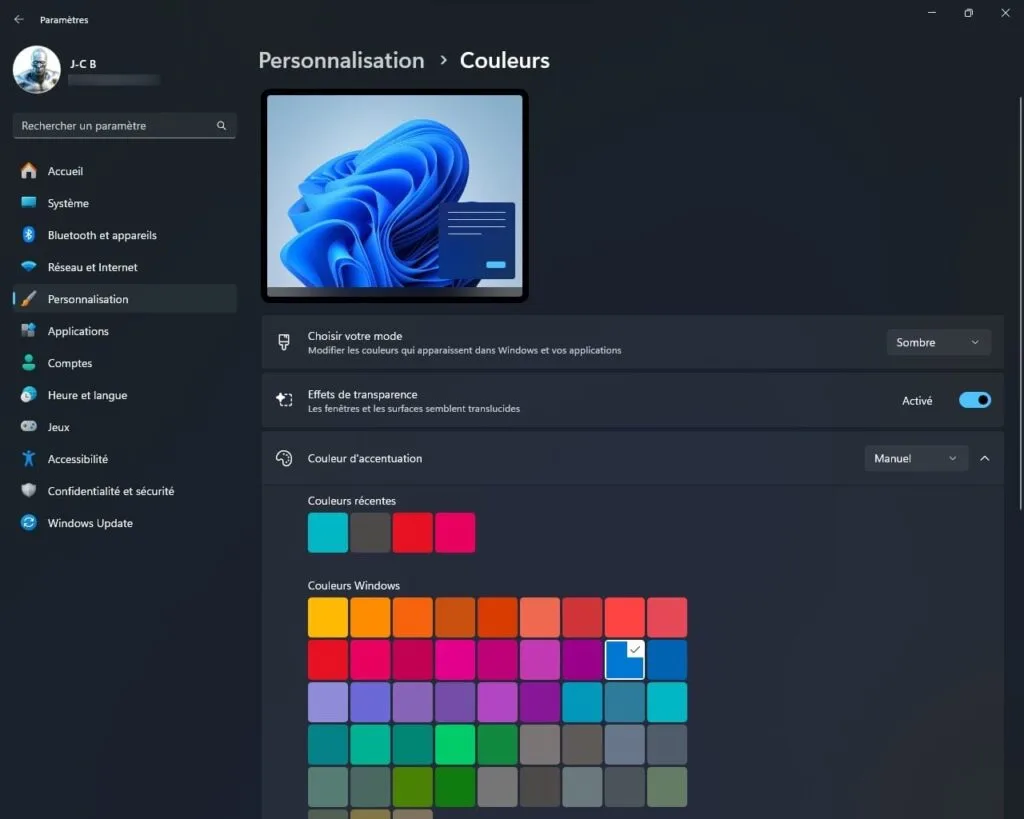Viewport: 1024px width, 819px height.
Task: Turn off the Effets de transparence switch
Action: (x=974, y=400)
